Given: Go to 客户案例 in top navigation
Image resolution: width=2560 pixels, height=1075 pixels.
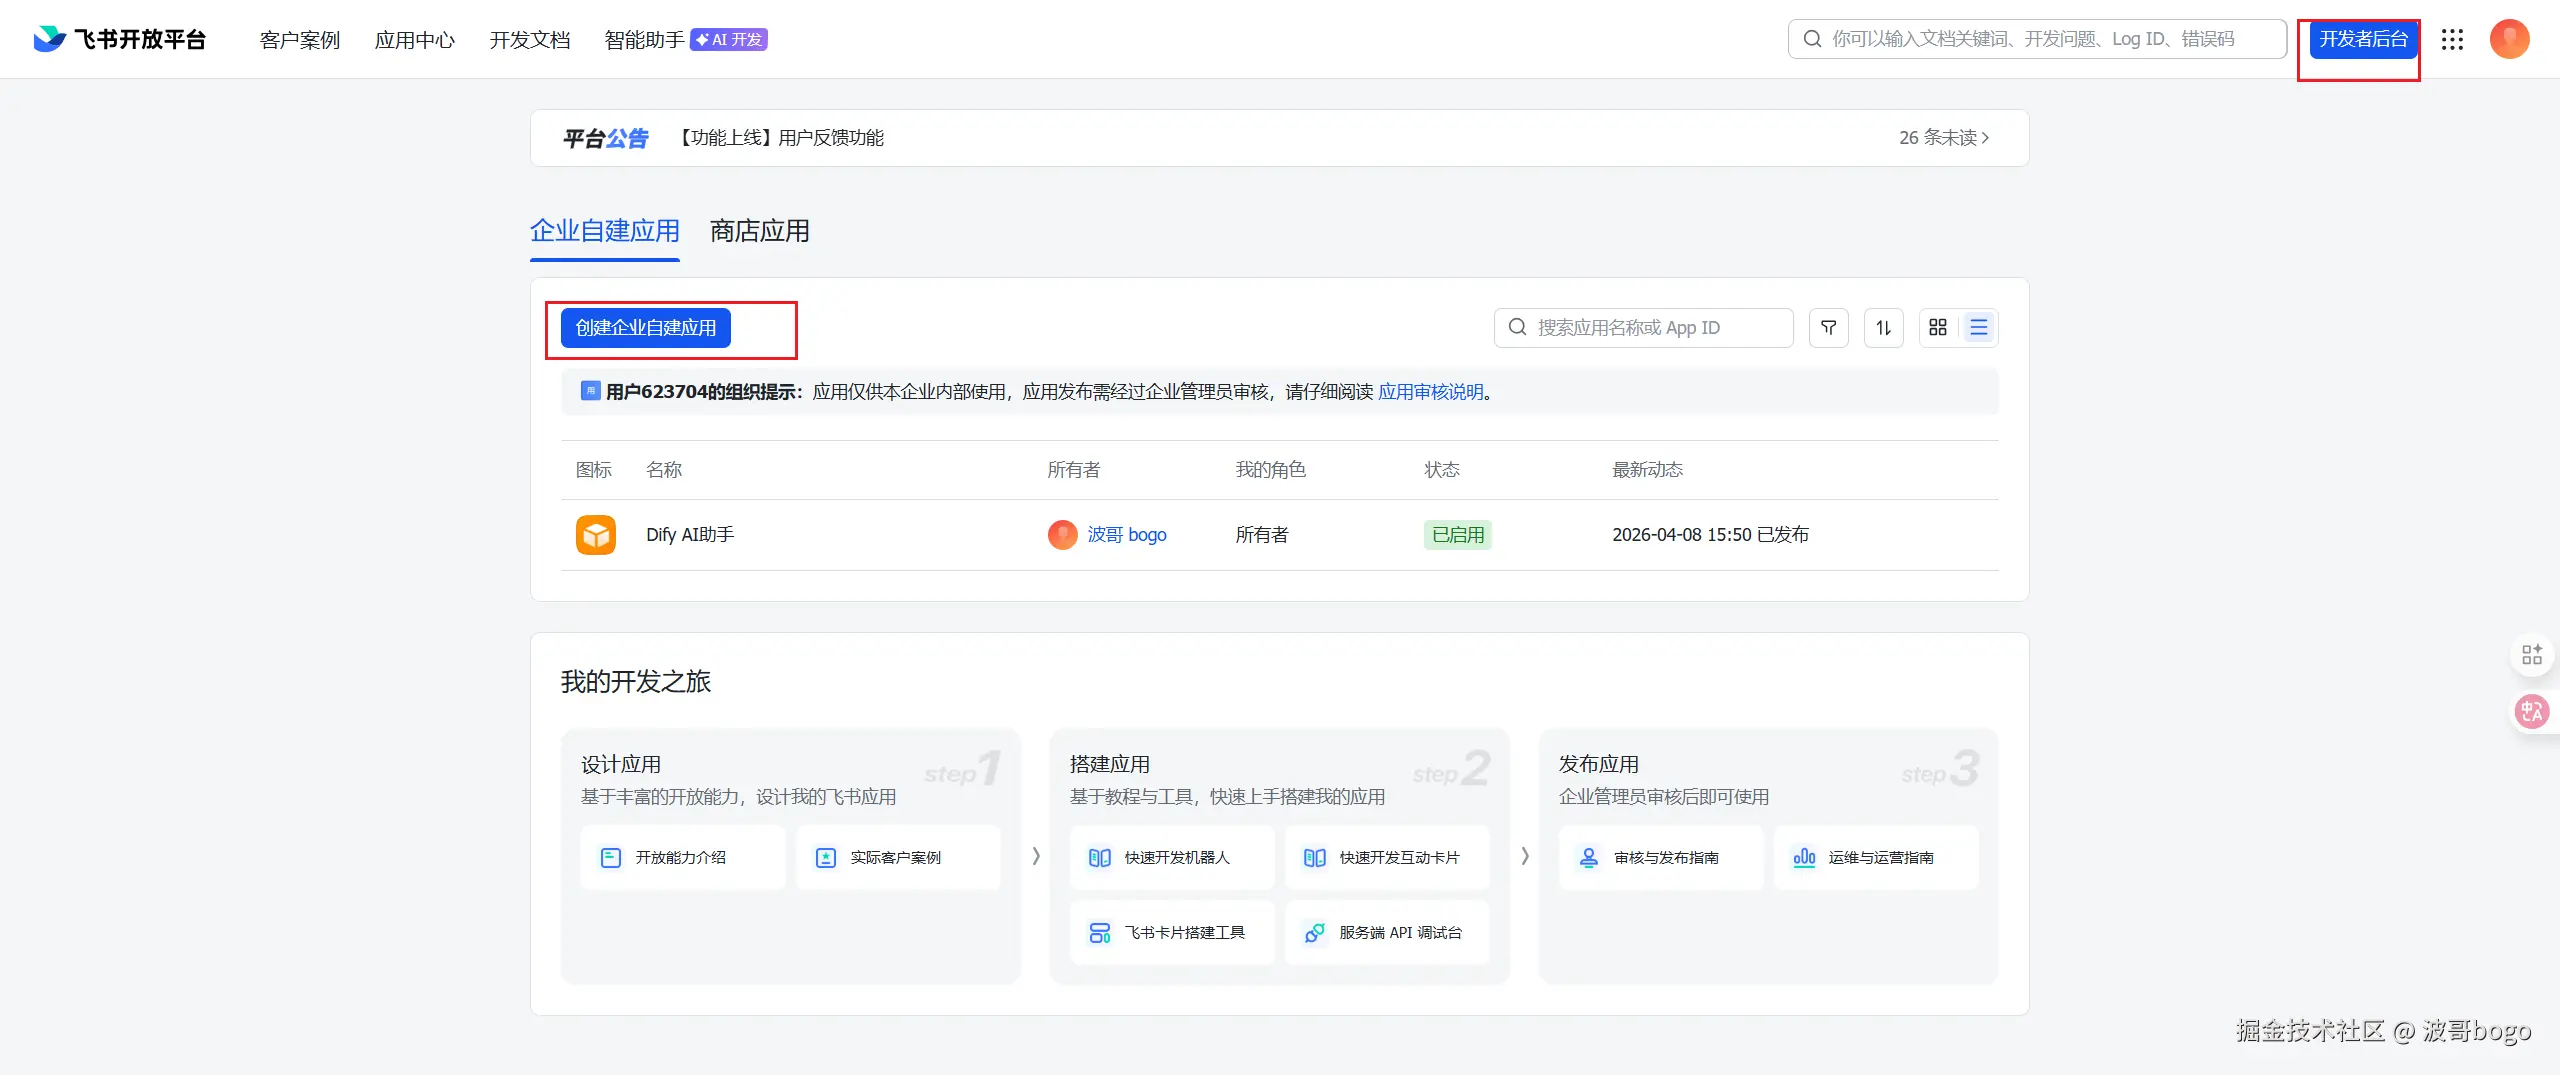Looking at the screenshot, I should tap(300, 40).
